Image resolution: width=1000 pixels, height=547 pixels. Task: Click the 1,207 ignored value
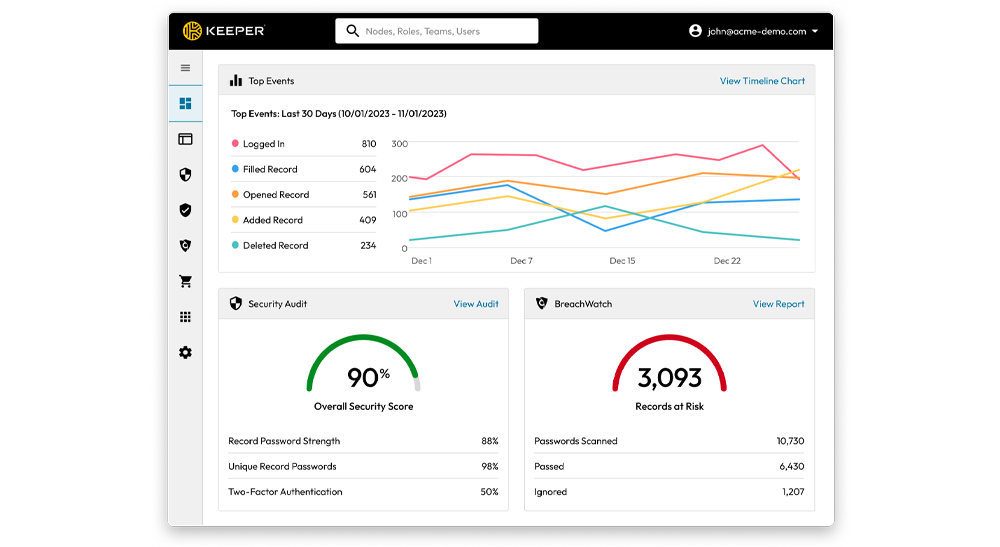point(791,492)
